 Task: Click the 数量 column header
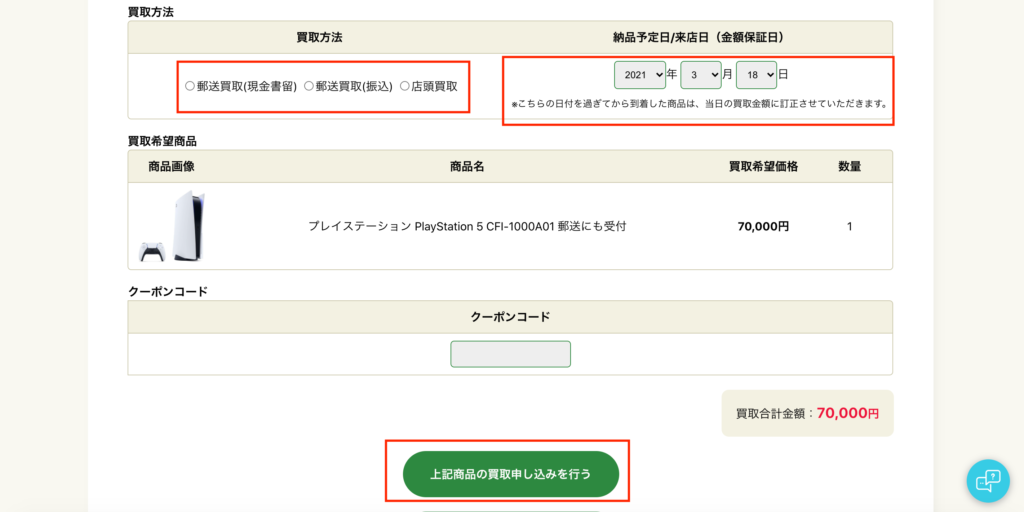(850, 167)
